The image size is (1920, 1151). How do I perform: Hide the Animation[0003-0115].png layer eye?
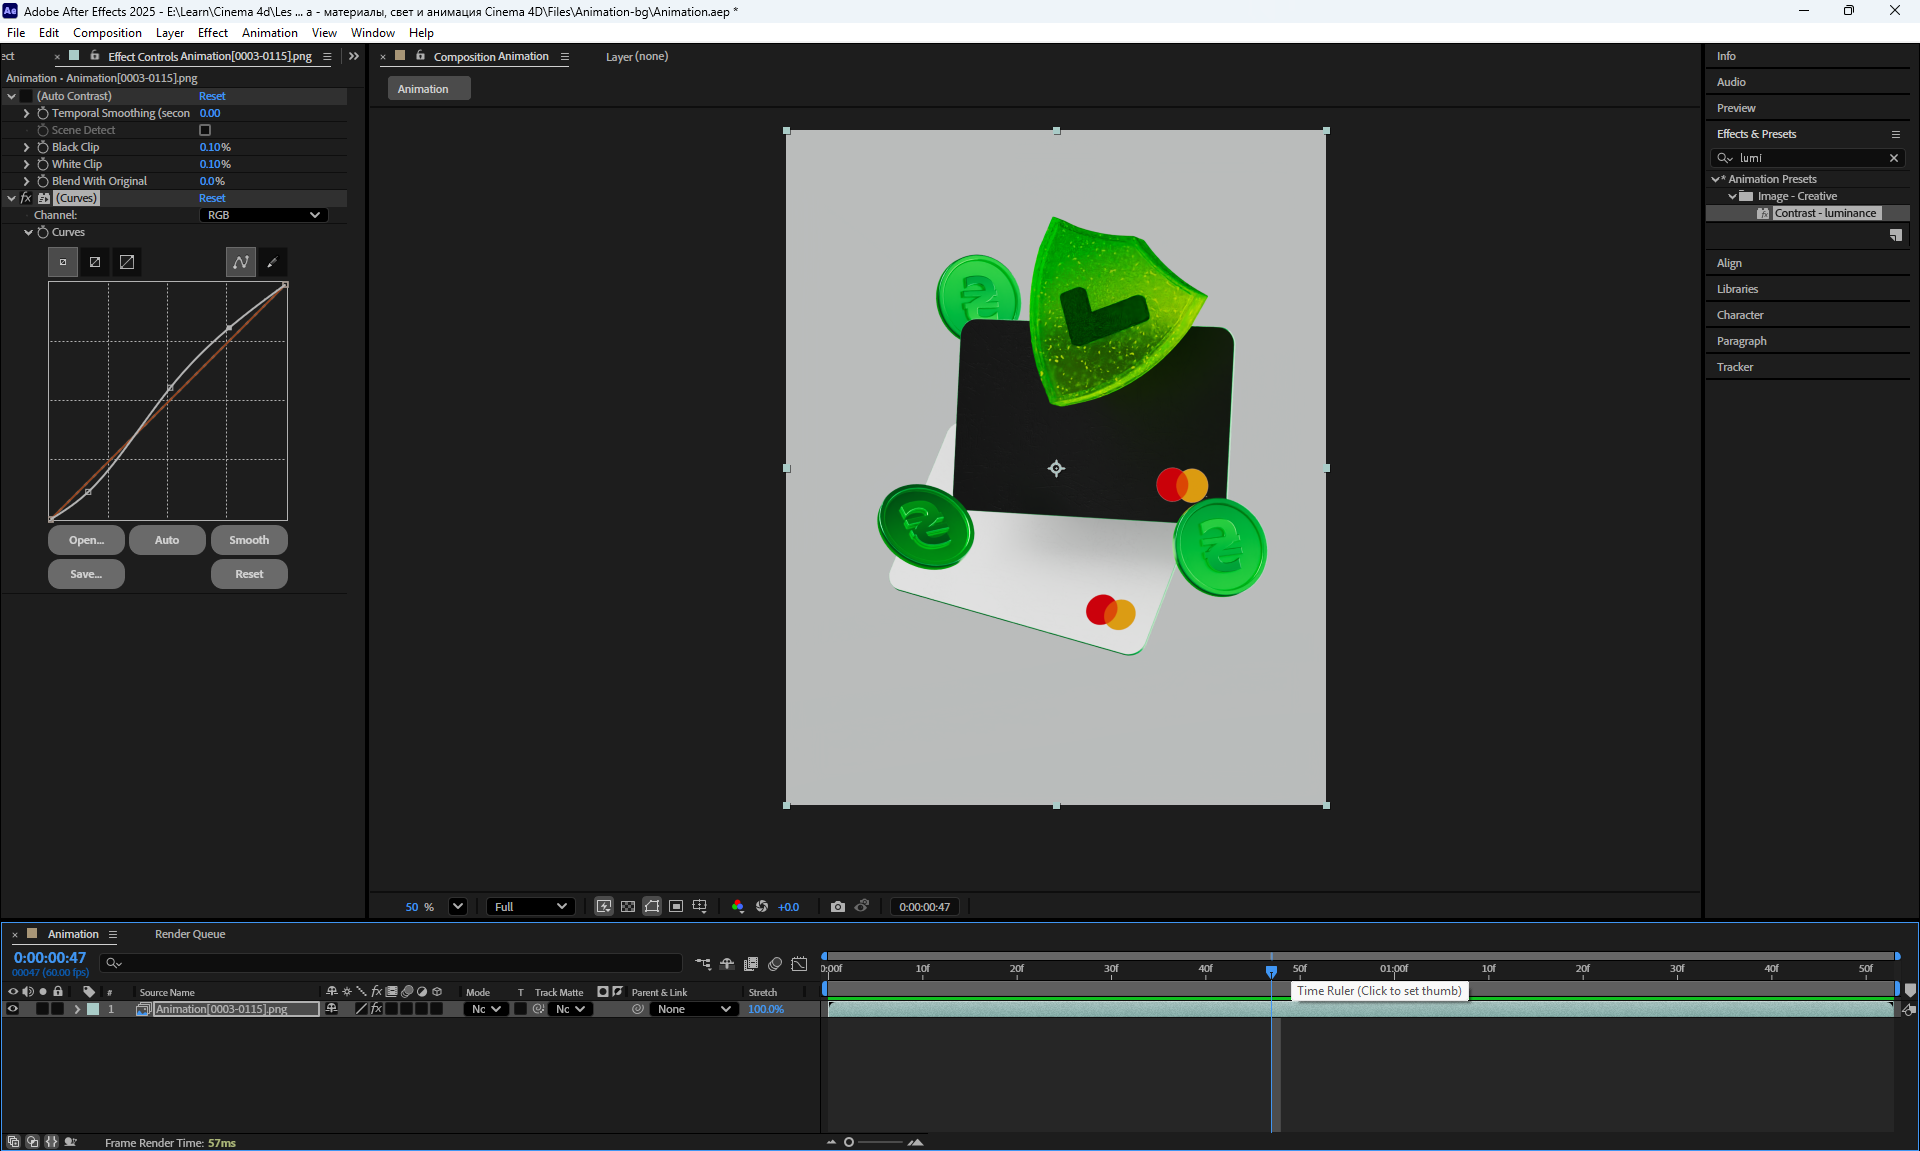13,1009
